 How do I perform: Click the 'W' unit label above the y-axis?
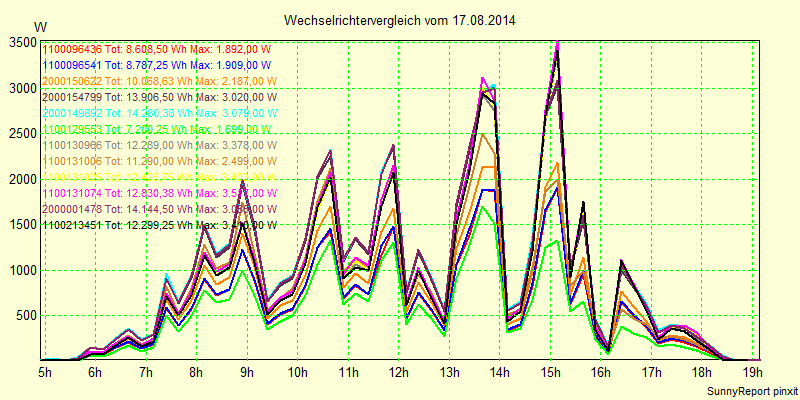[x=40, y=26]
